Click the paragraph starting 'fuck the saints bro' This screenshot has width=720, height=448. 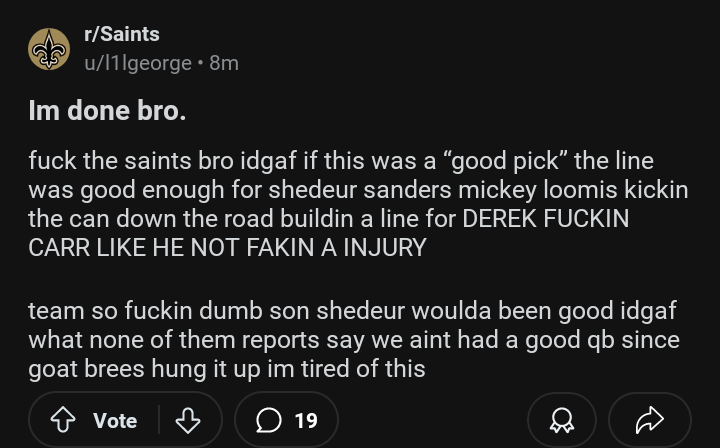(x=358, y=204)
